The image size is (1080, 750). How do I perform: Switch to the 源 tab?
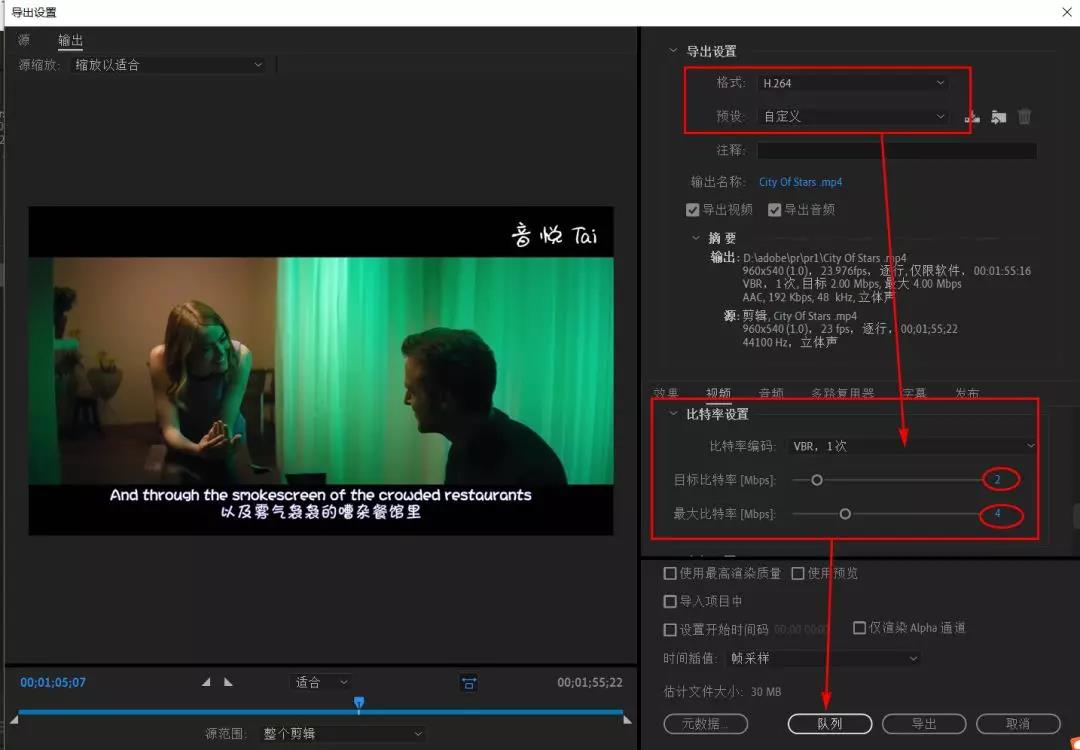(x=24, y=40)
